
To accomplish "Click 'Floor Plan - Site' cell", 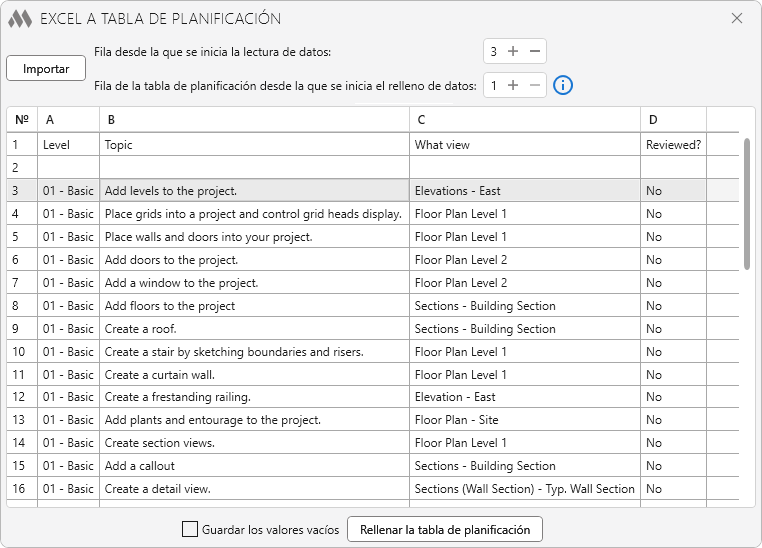I will (524, 420).
